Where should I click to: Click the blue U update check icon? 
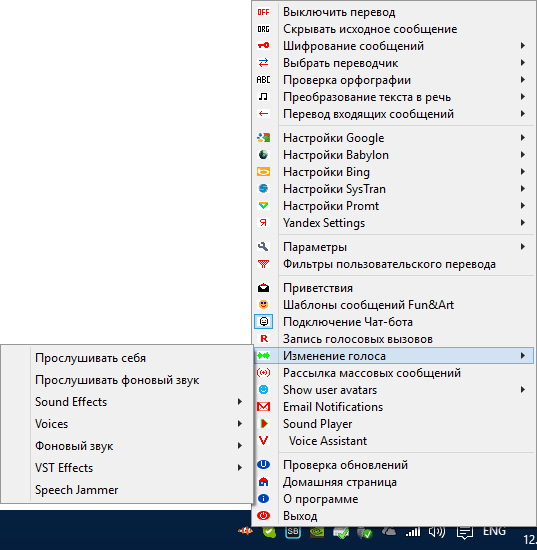[x=263, y=464]
